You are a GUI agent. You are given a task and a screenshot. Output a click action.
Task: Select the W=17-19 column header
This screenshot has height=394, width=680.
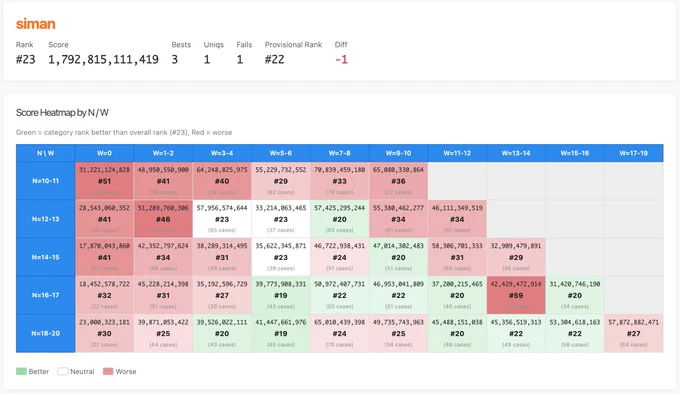coord(634,153)
